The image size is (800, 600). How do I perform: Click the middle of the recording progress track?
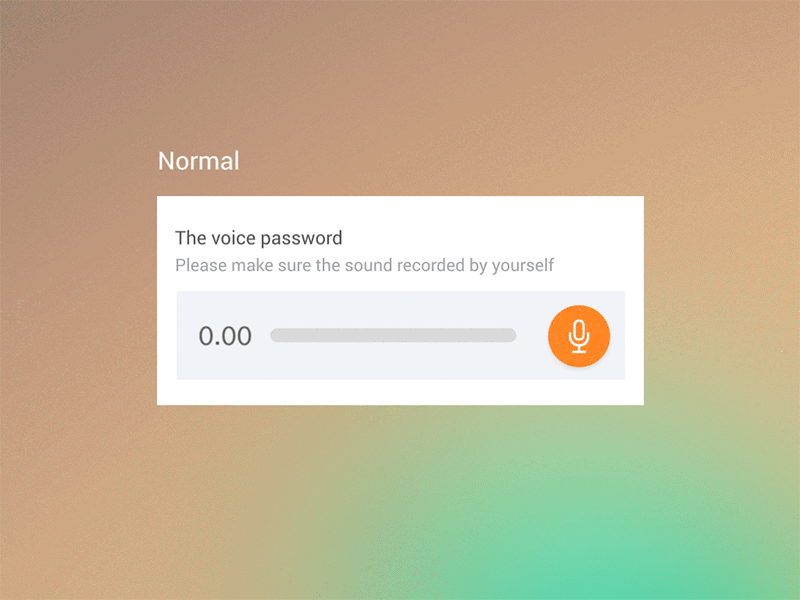coord(393,335)
